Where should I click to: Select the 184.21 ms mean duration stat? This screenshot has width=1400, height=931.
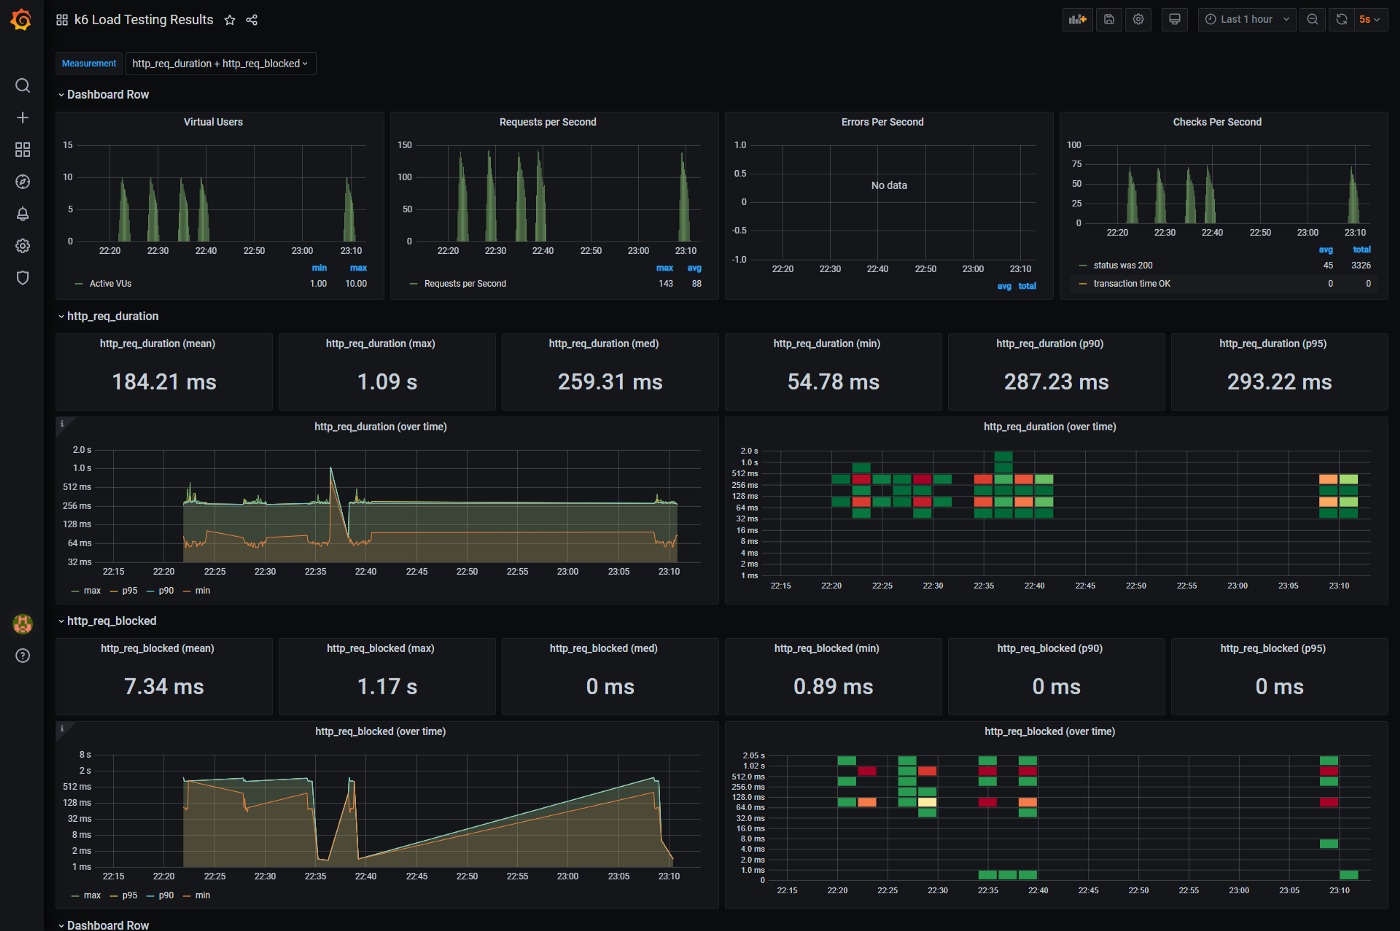(164, 382)
